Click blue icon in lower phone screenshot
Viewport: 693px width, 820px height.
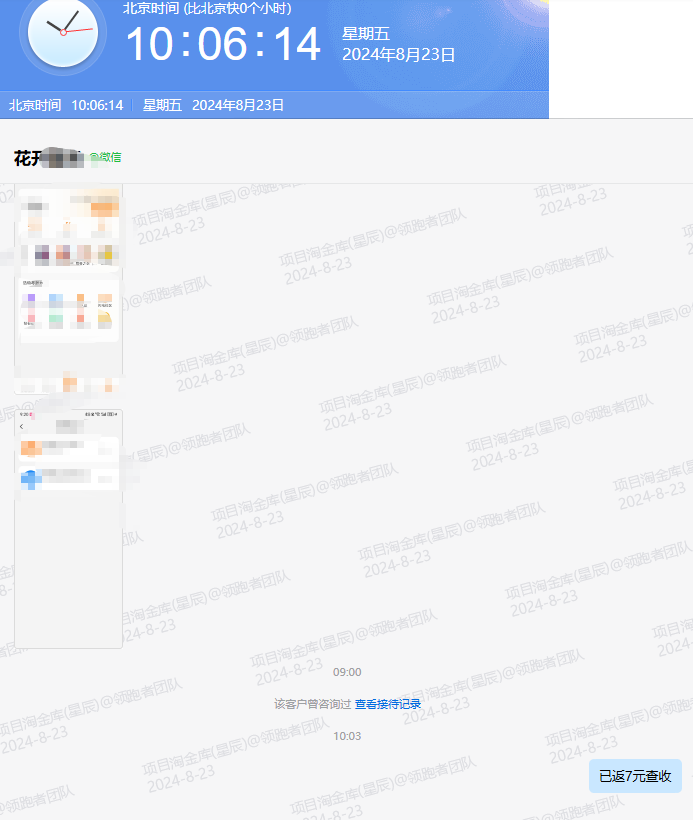point(31,478)
